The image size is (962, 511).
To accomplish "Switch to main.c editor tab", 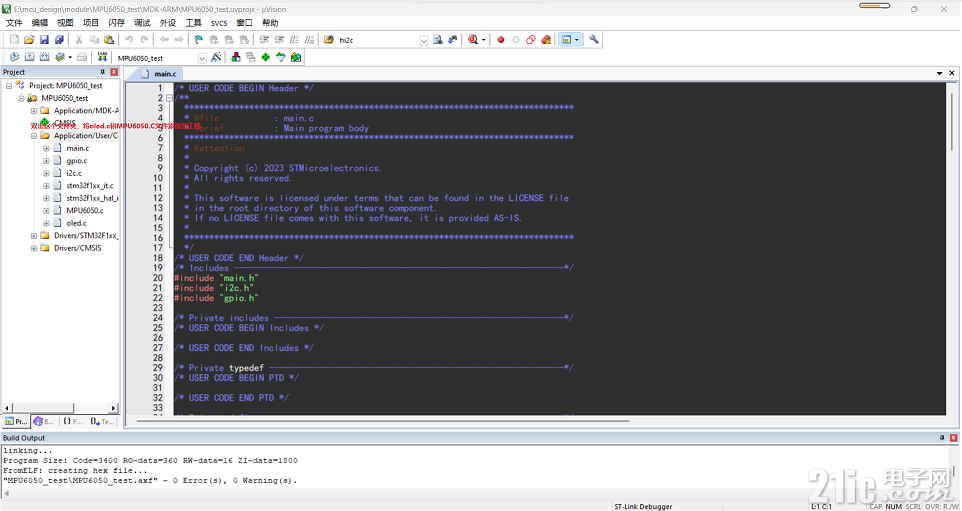I will point(159,74).
